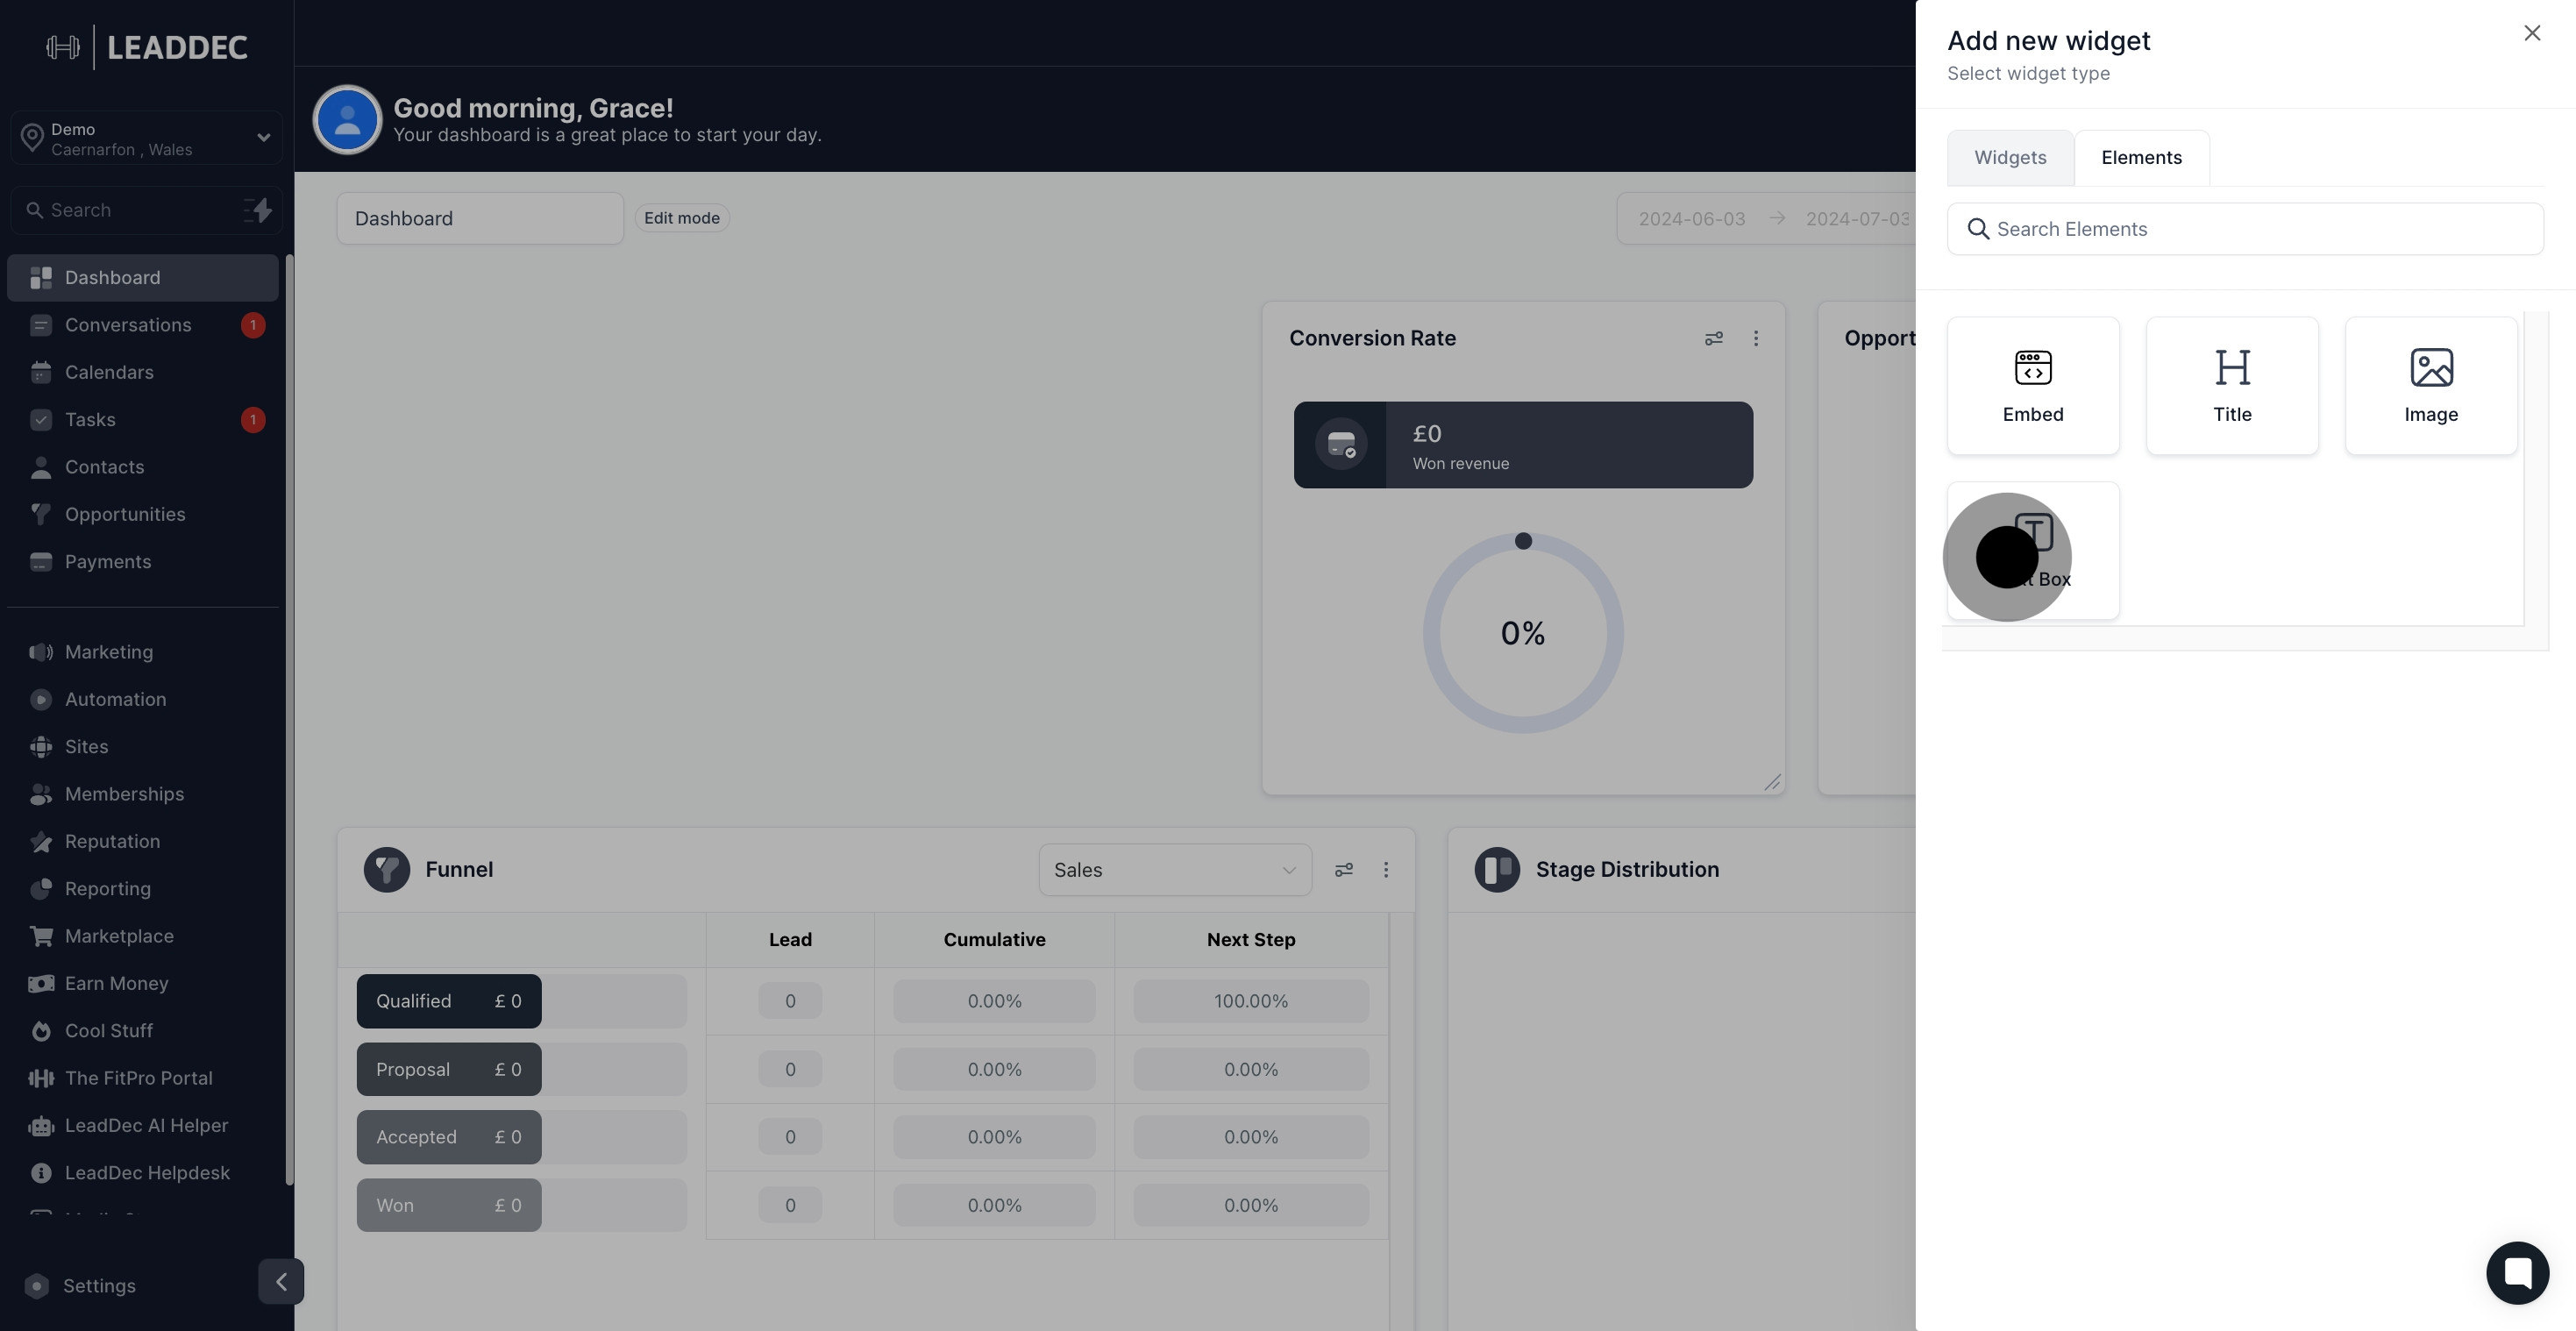Screen dimensions: 2576x1331
Task: Click the Edit mode badge
Action: (x=682, y=218)
